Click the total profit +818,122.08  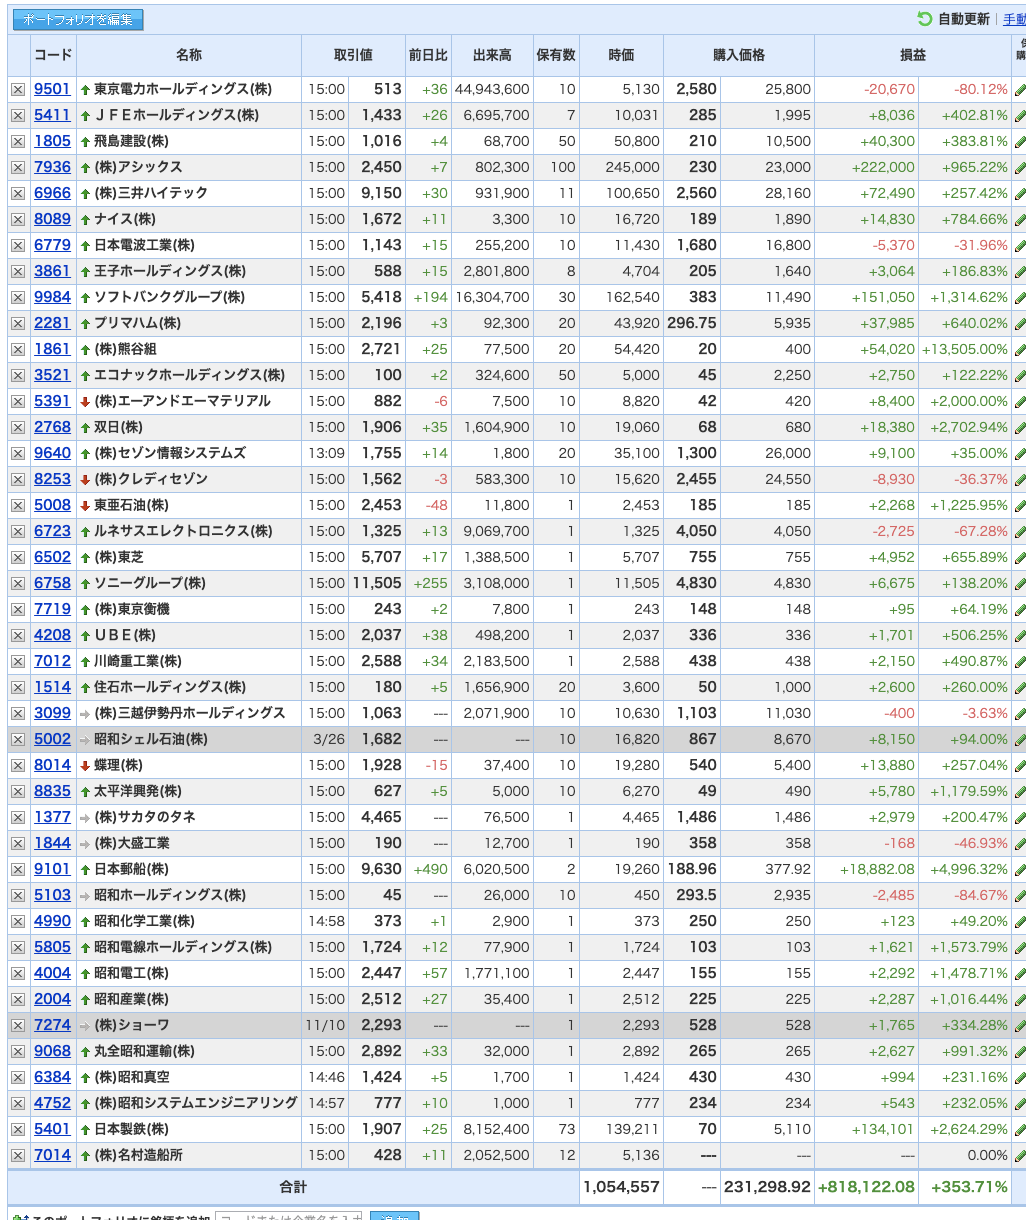866,1187
